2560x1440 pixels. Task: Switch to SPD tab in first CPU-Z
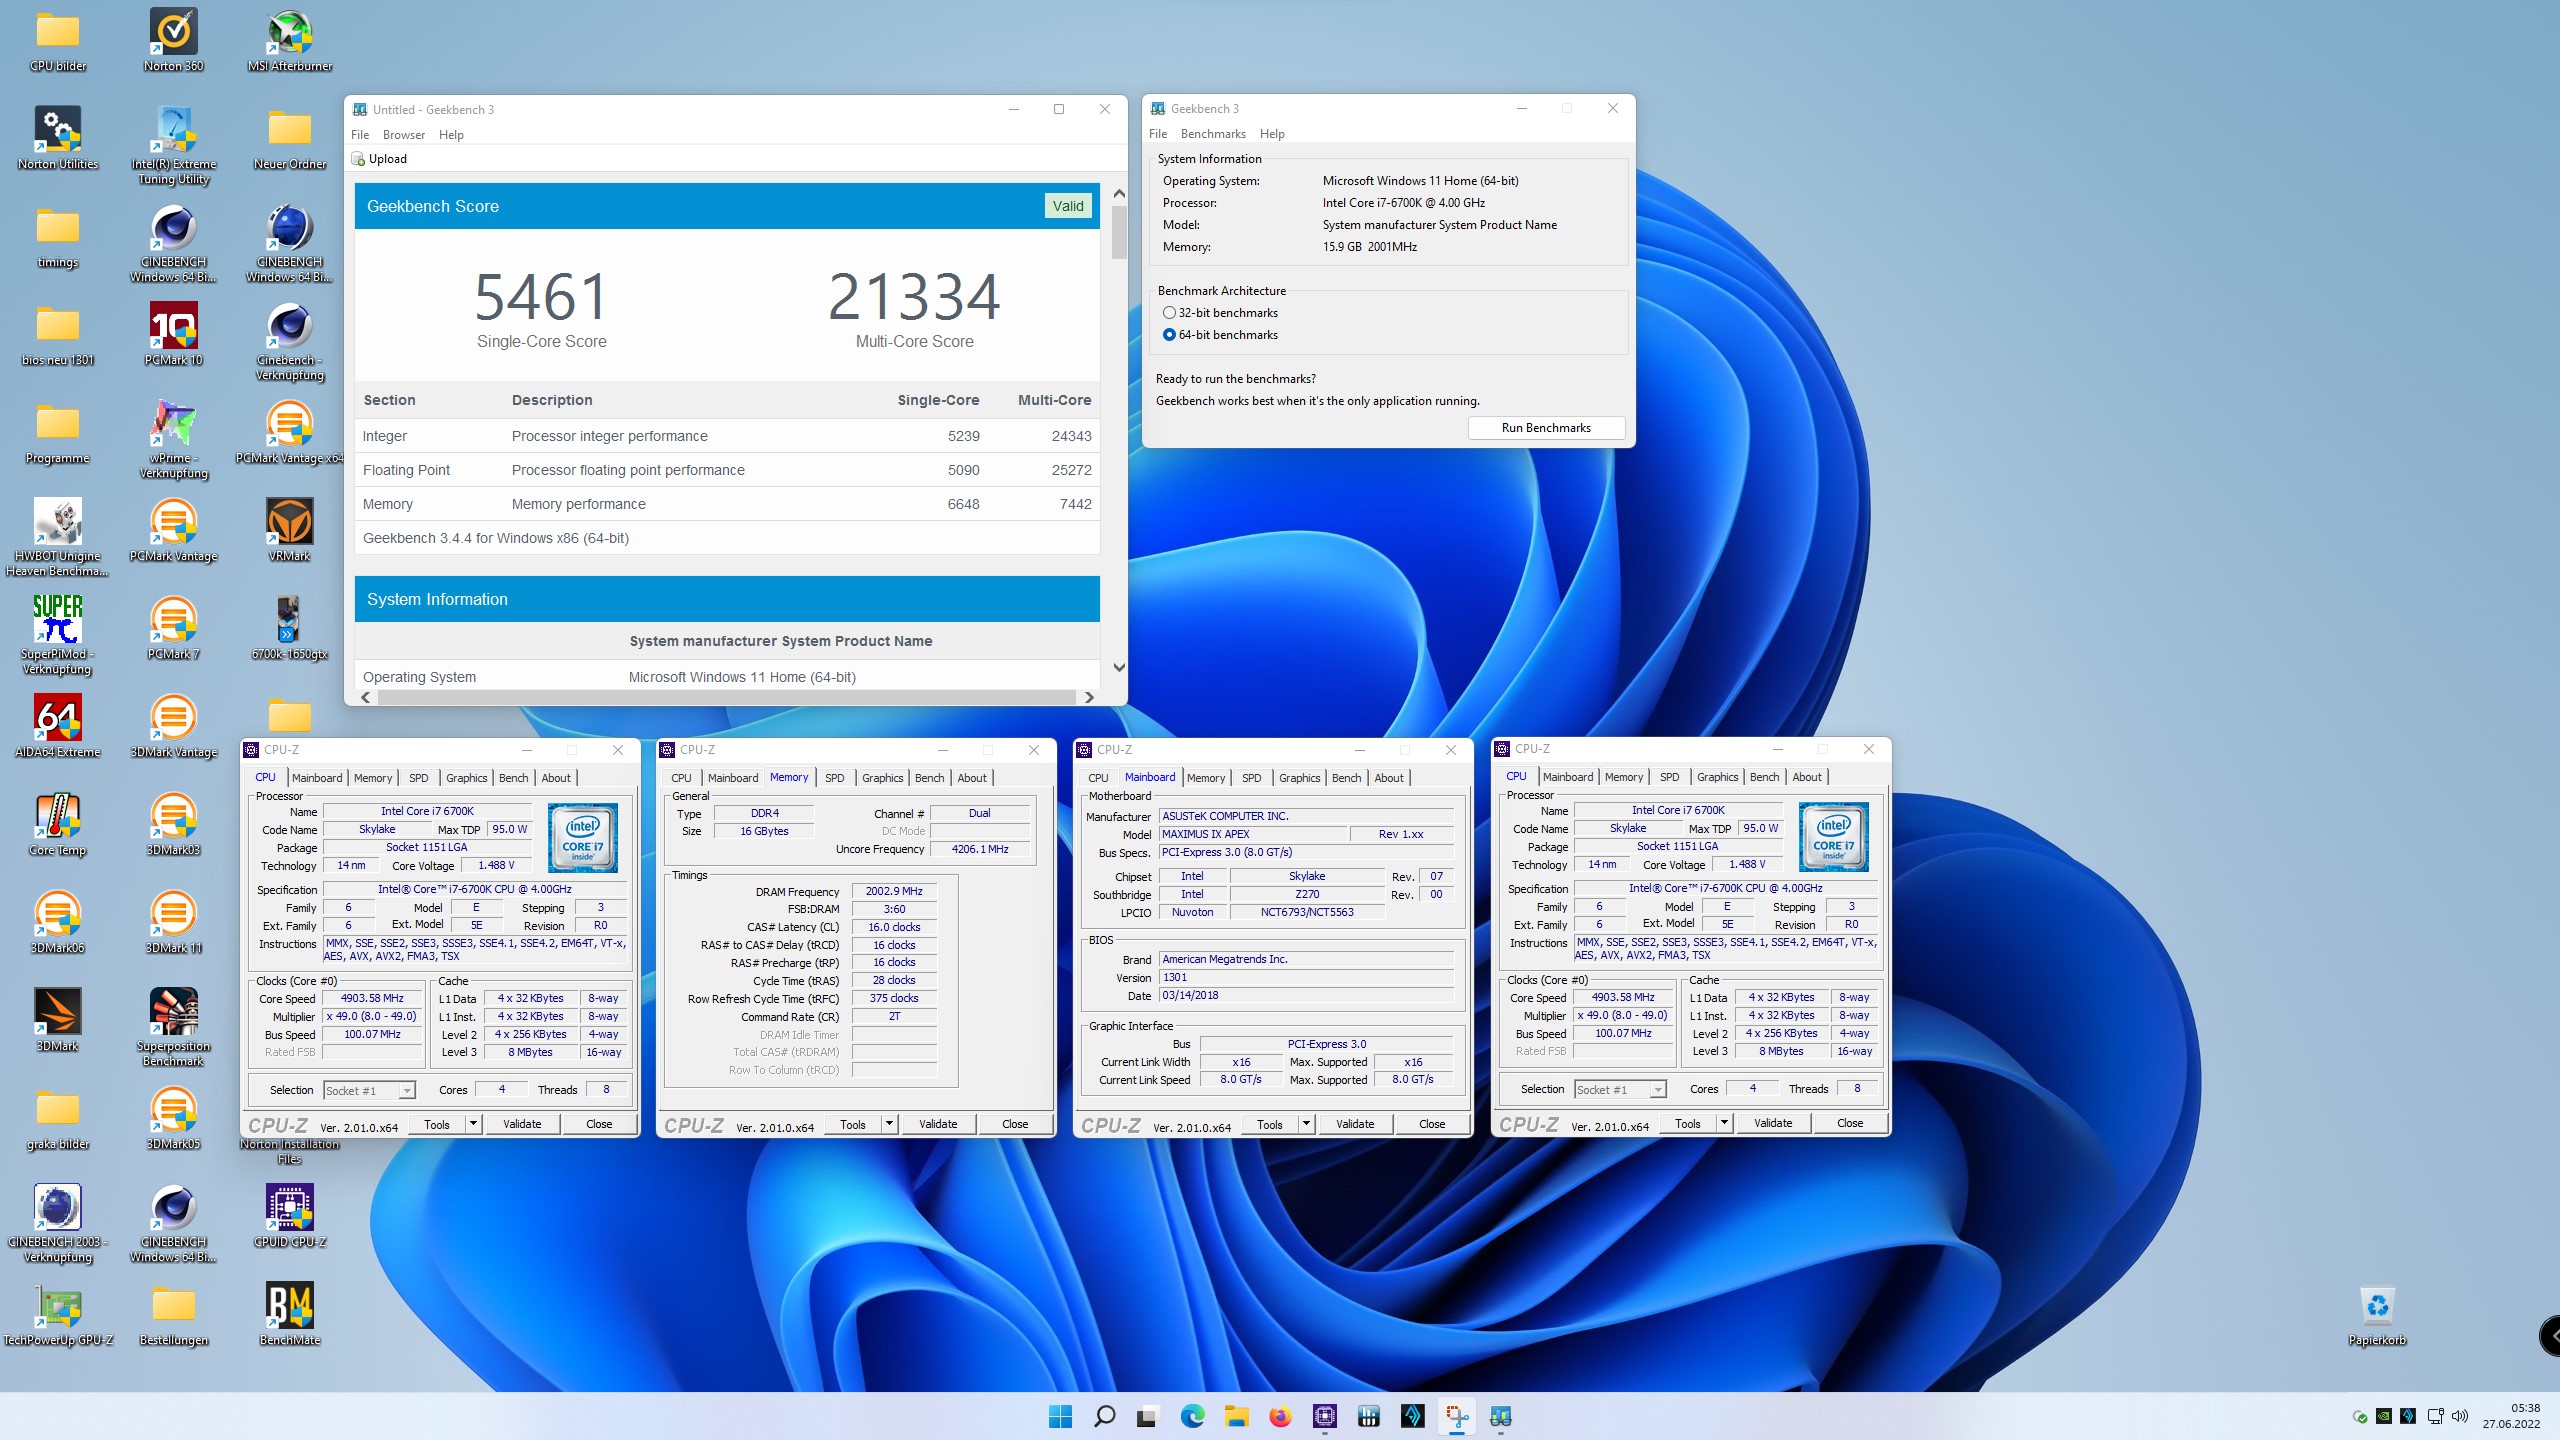(x=418, y=778)
